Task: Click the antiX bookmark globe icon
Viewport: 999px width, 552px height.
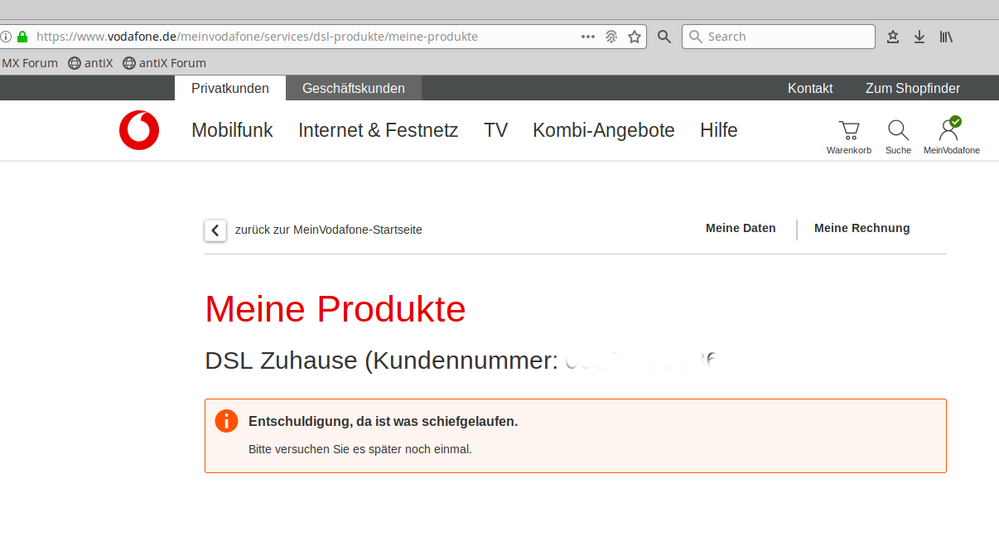Action: 75,63
